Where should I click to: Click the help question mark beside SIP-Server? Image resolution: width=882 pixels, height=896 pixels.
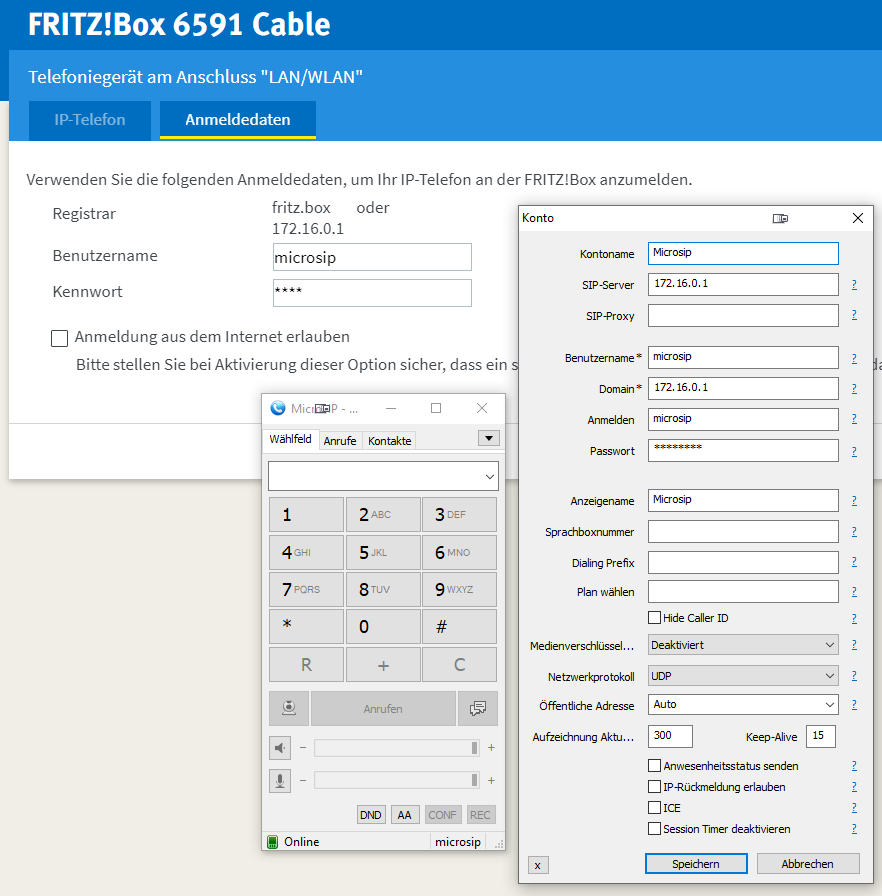[x=854, y=285]
